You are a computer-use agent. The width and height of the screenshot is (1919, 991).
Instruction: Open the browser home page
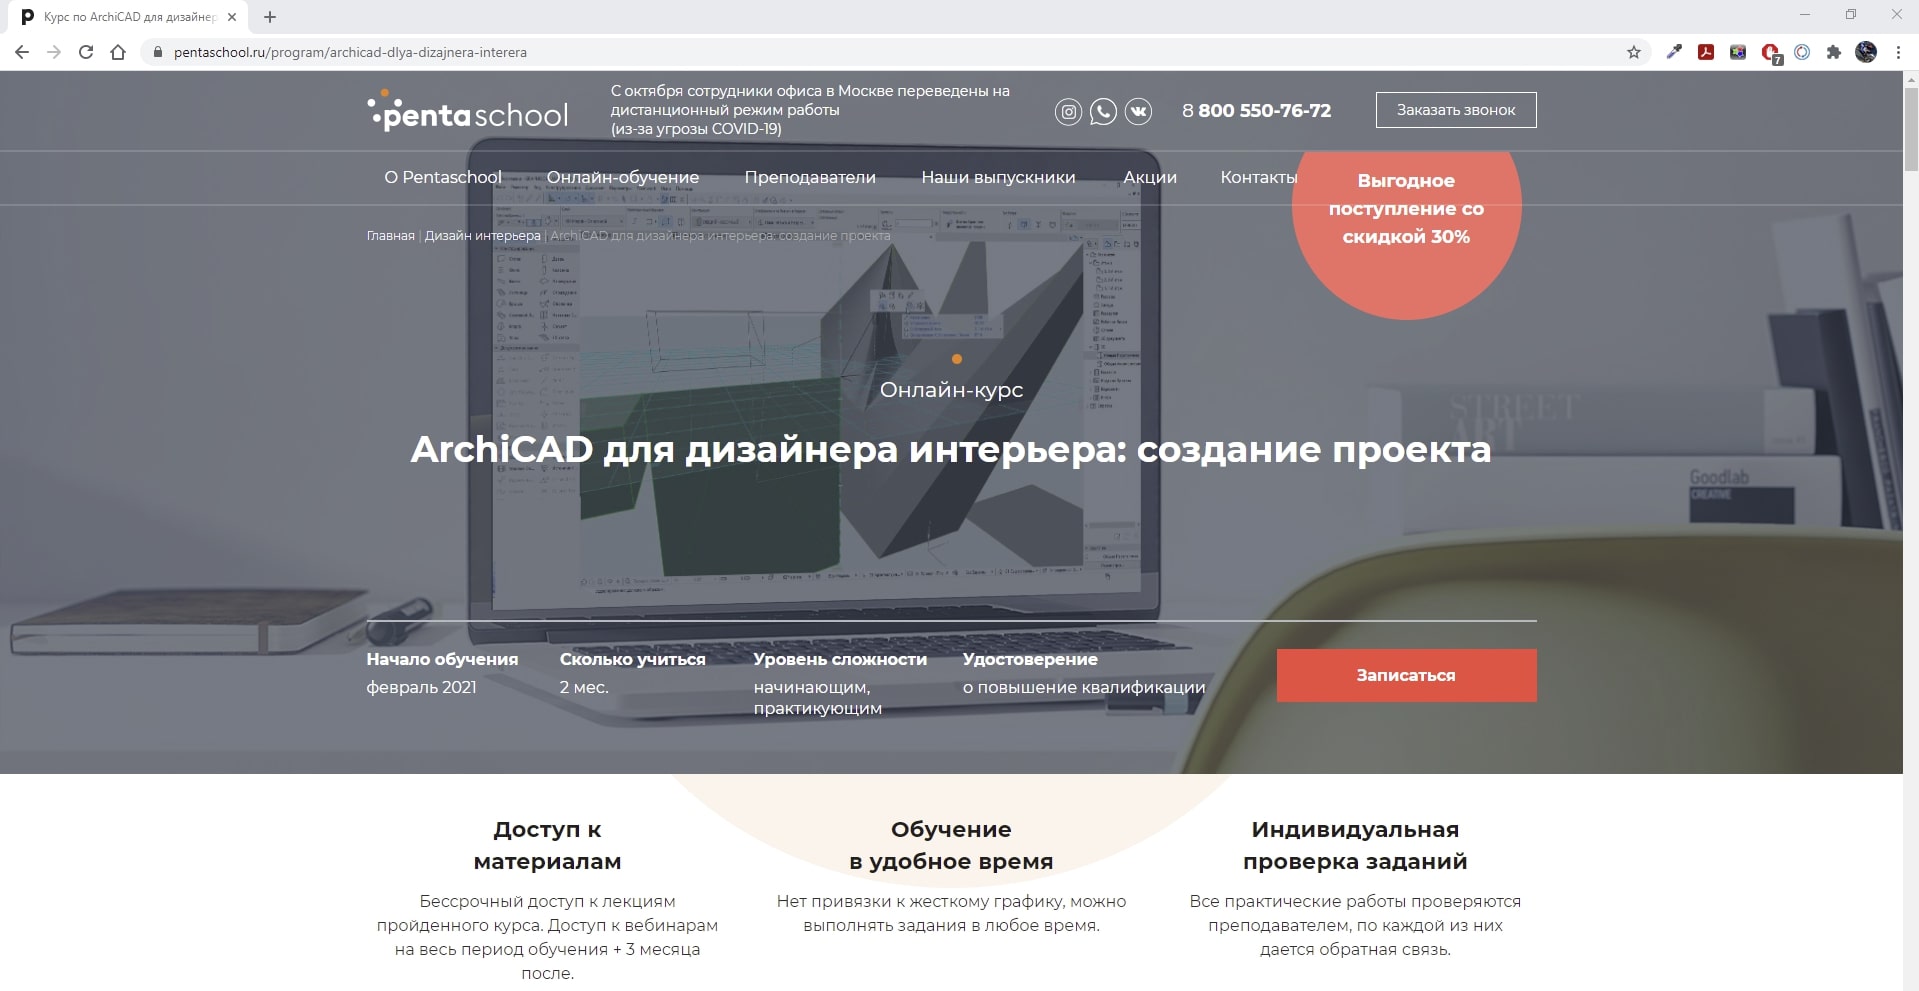click(118, 52)
